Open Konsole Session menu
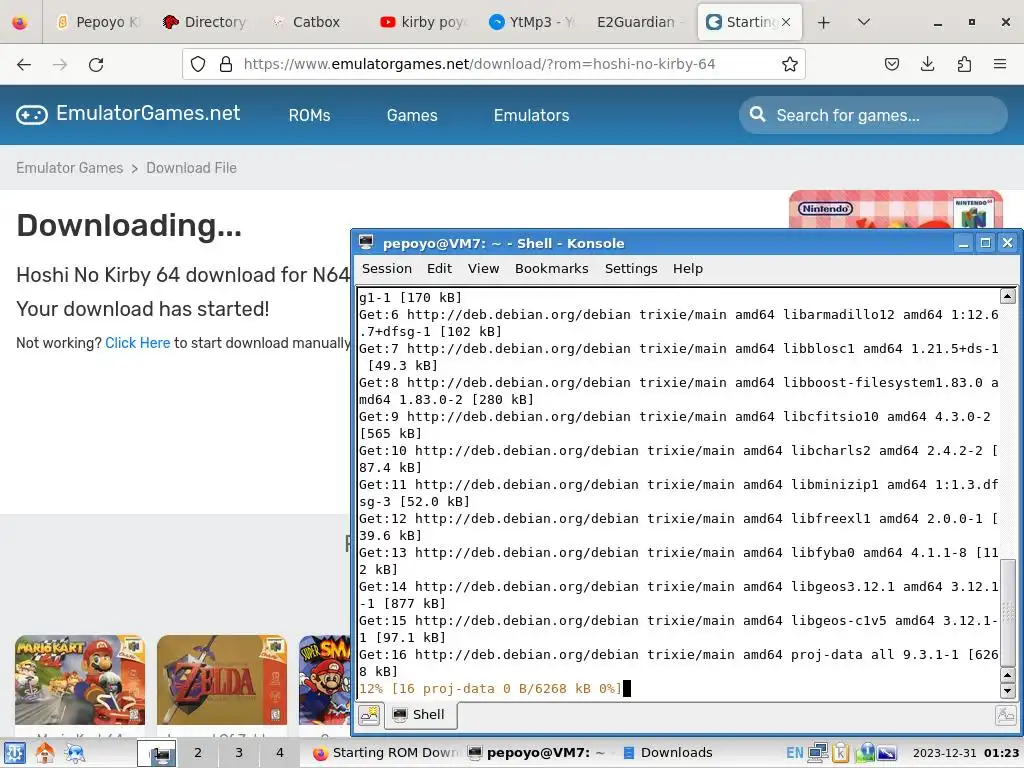The height and width of the screenshot is (768, 1024). point(387,268)
